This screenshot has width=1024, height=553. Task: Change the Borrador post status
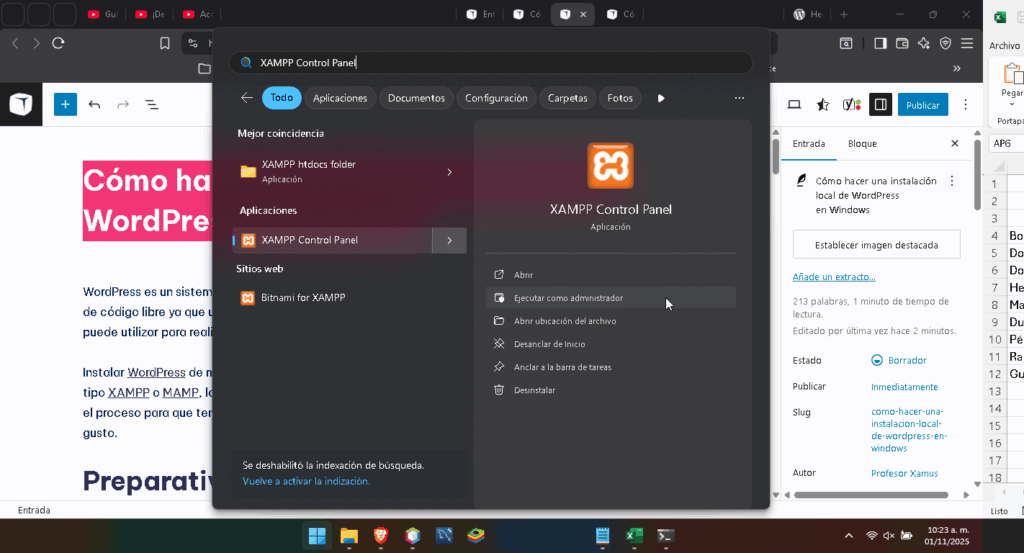point(899,360)
